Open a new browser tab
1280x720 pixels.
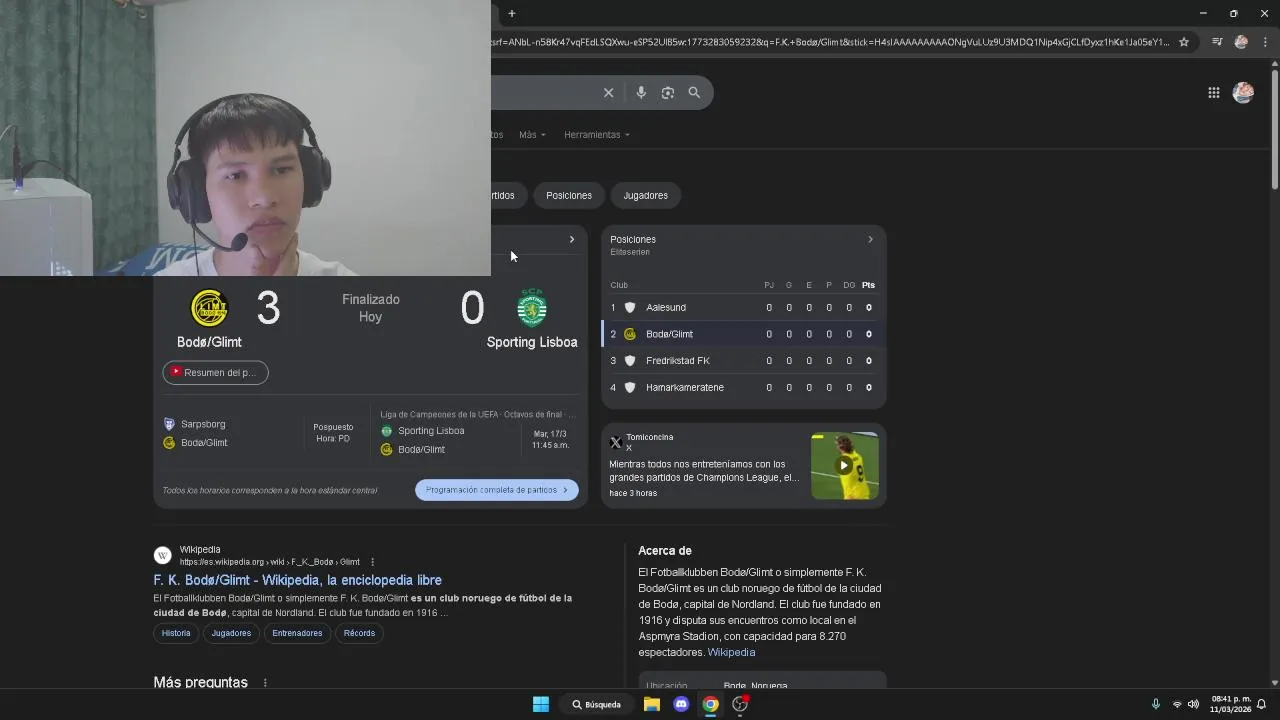(511, 13)
